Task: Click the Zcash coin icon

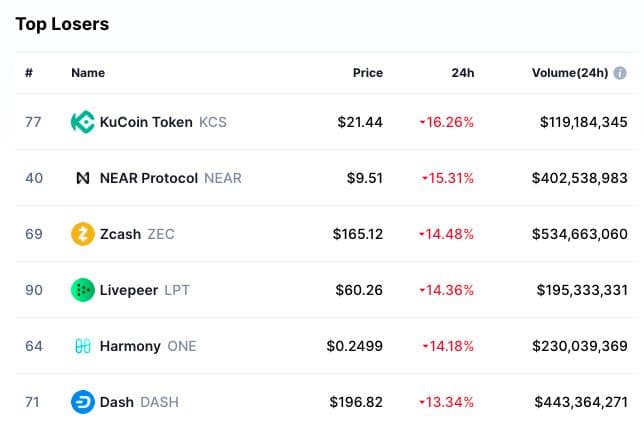Action: 82,234
